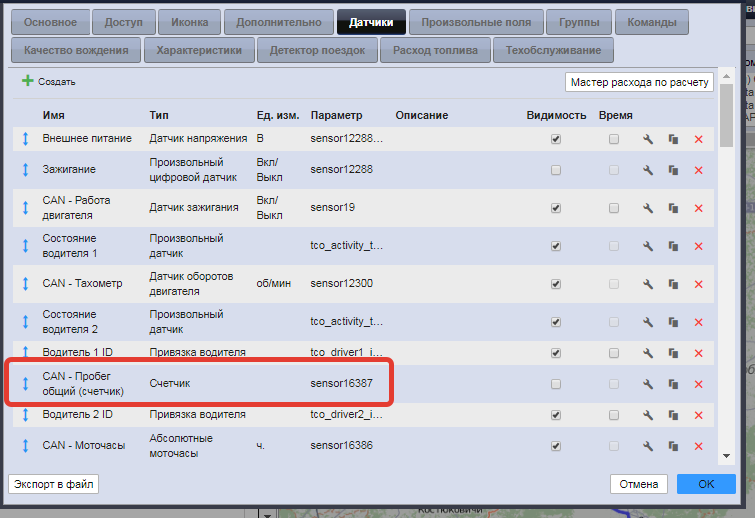Enable time checkbox for Внешнее питание
755x518 pixels.
614,140
